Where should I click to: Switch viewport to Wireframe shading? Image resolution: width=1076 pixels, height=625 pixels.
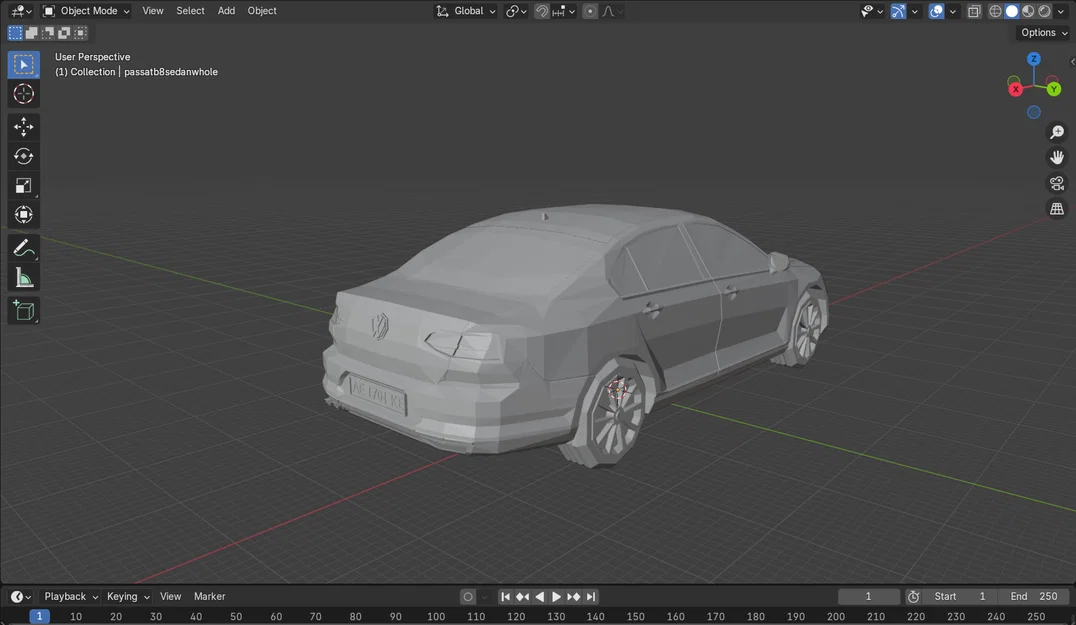click(x=995, y=11)
